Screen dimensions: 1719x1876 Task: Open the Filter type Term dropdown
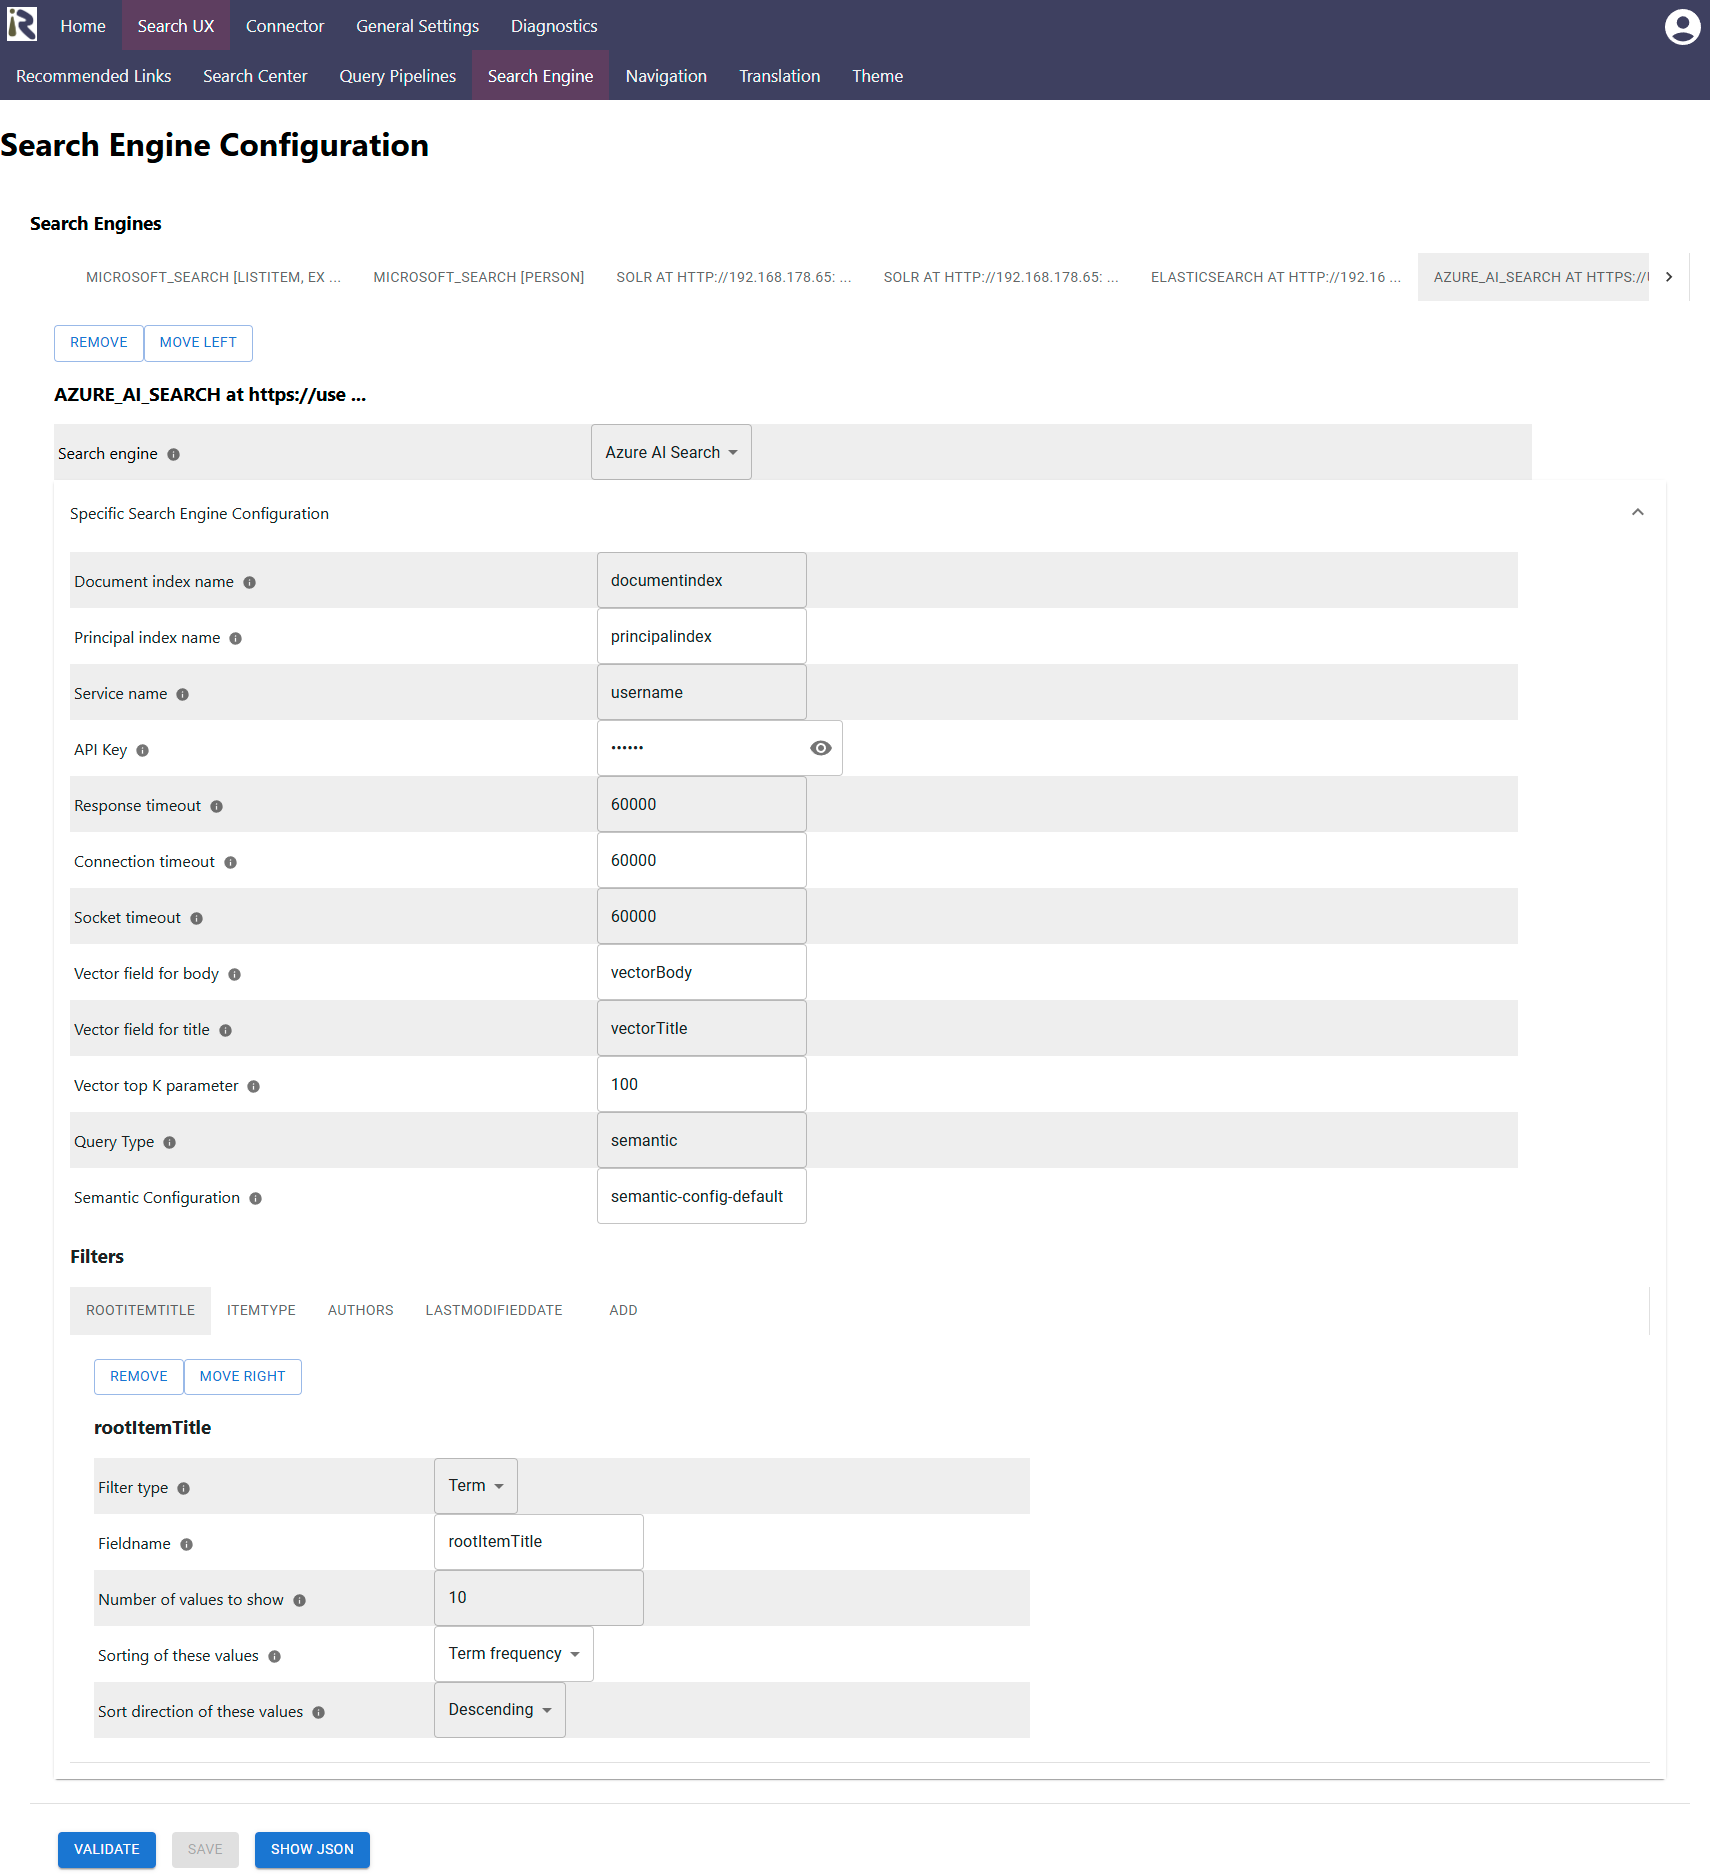[476, 1486]
